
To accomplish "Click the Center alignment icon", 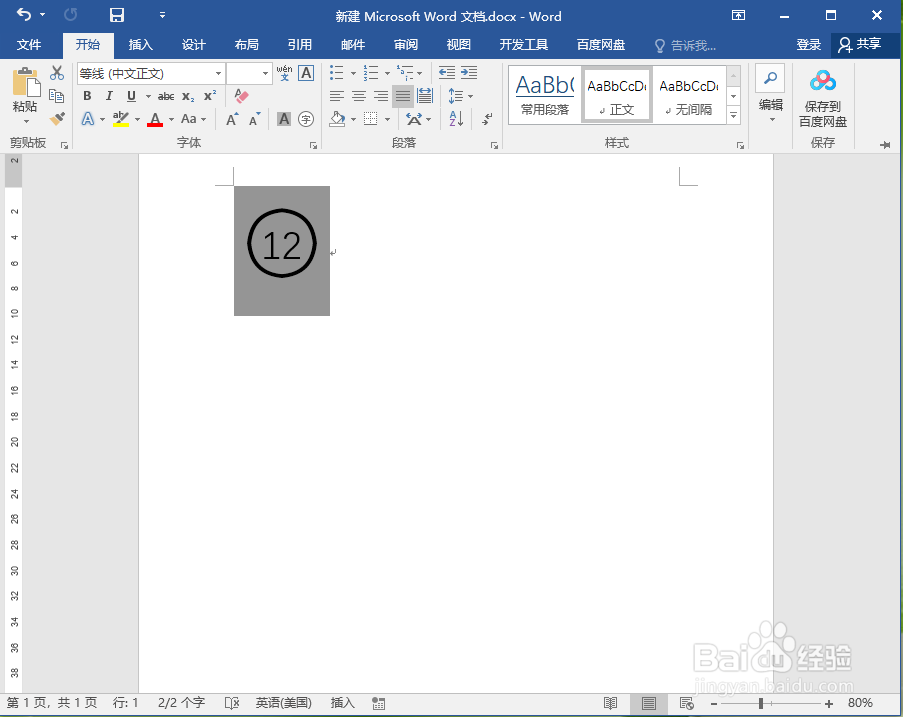I will 359,96.
